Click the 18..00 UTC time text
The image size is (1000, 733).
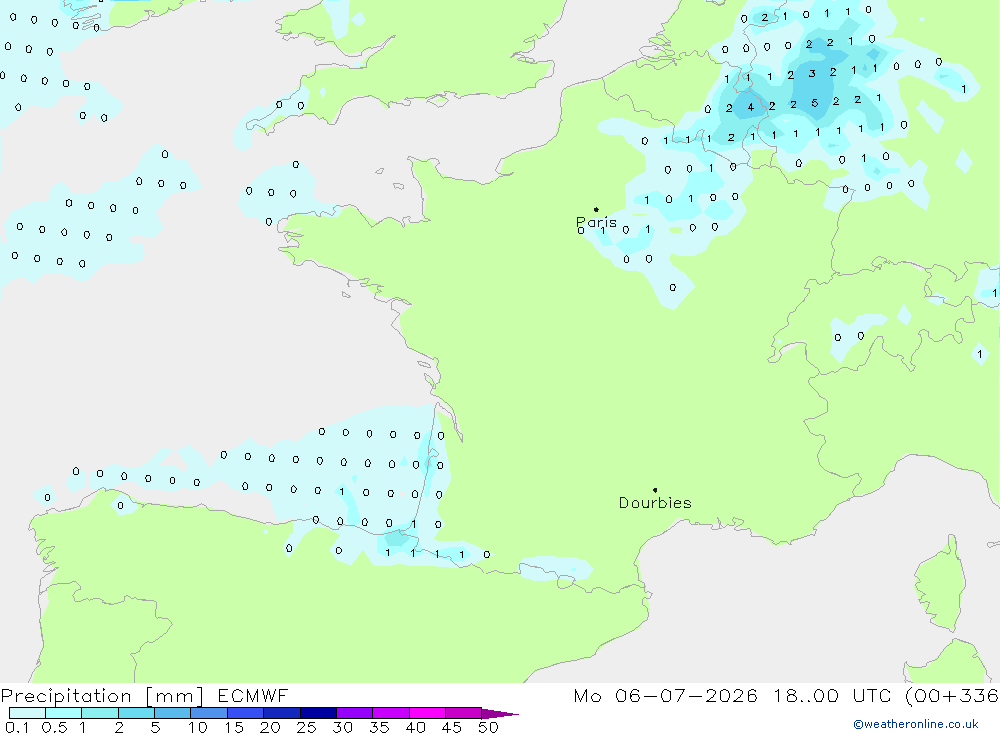[832, 696]
